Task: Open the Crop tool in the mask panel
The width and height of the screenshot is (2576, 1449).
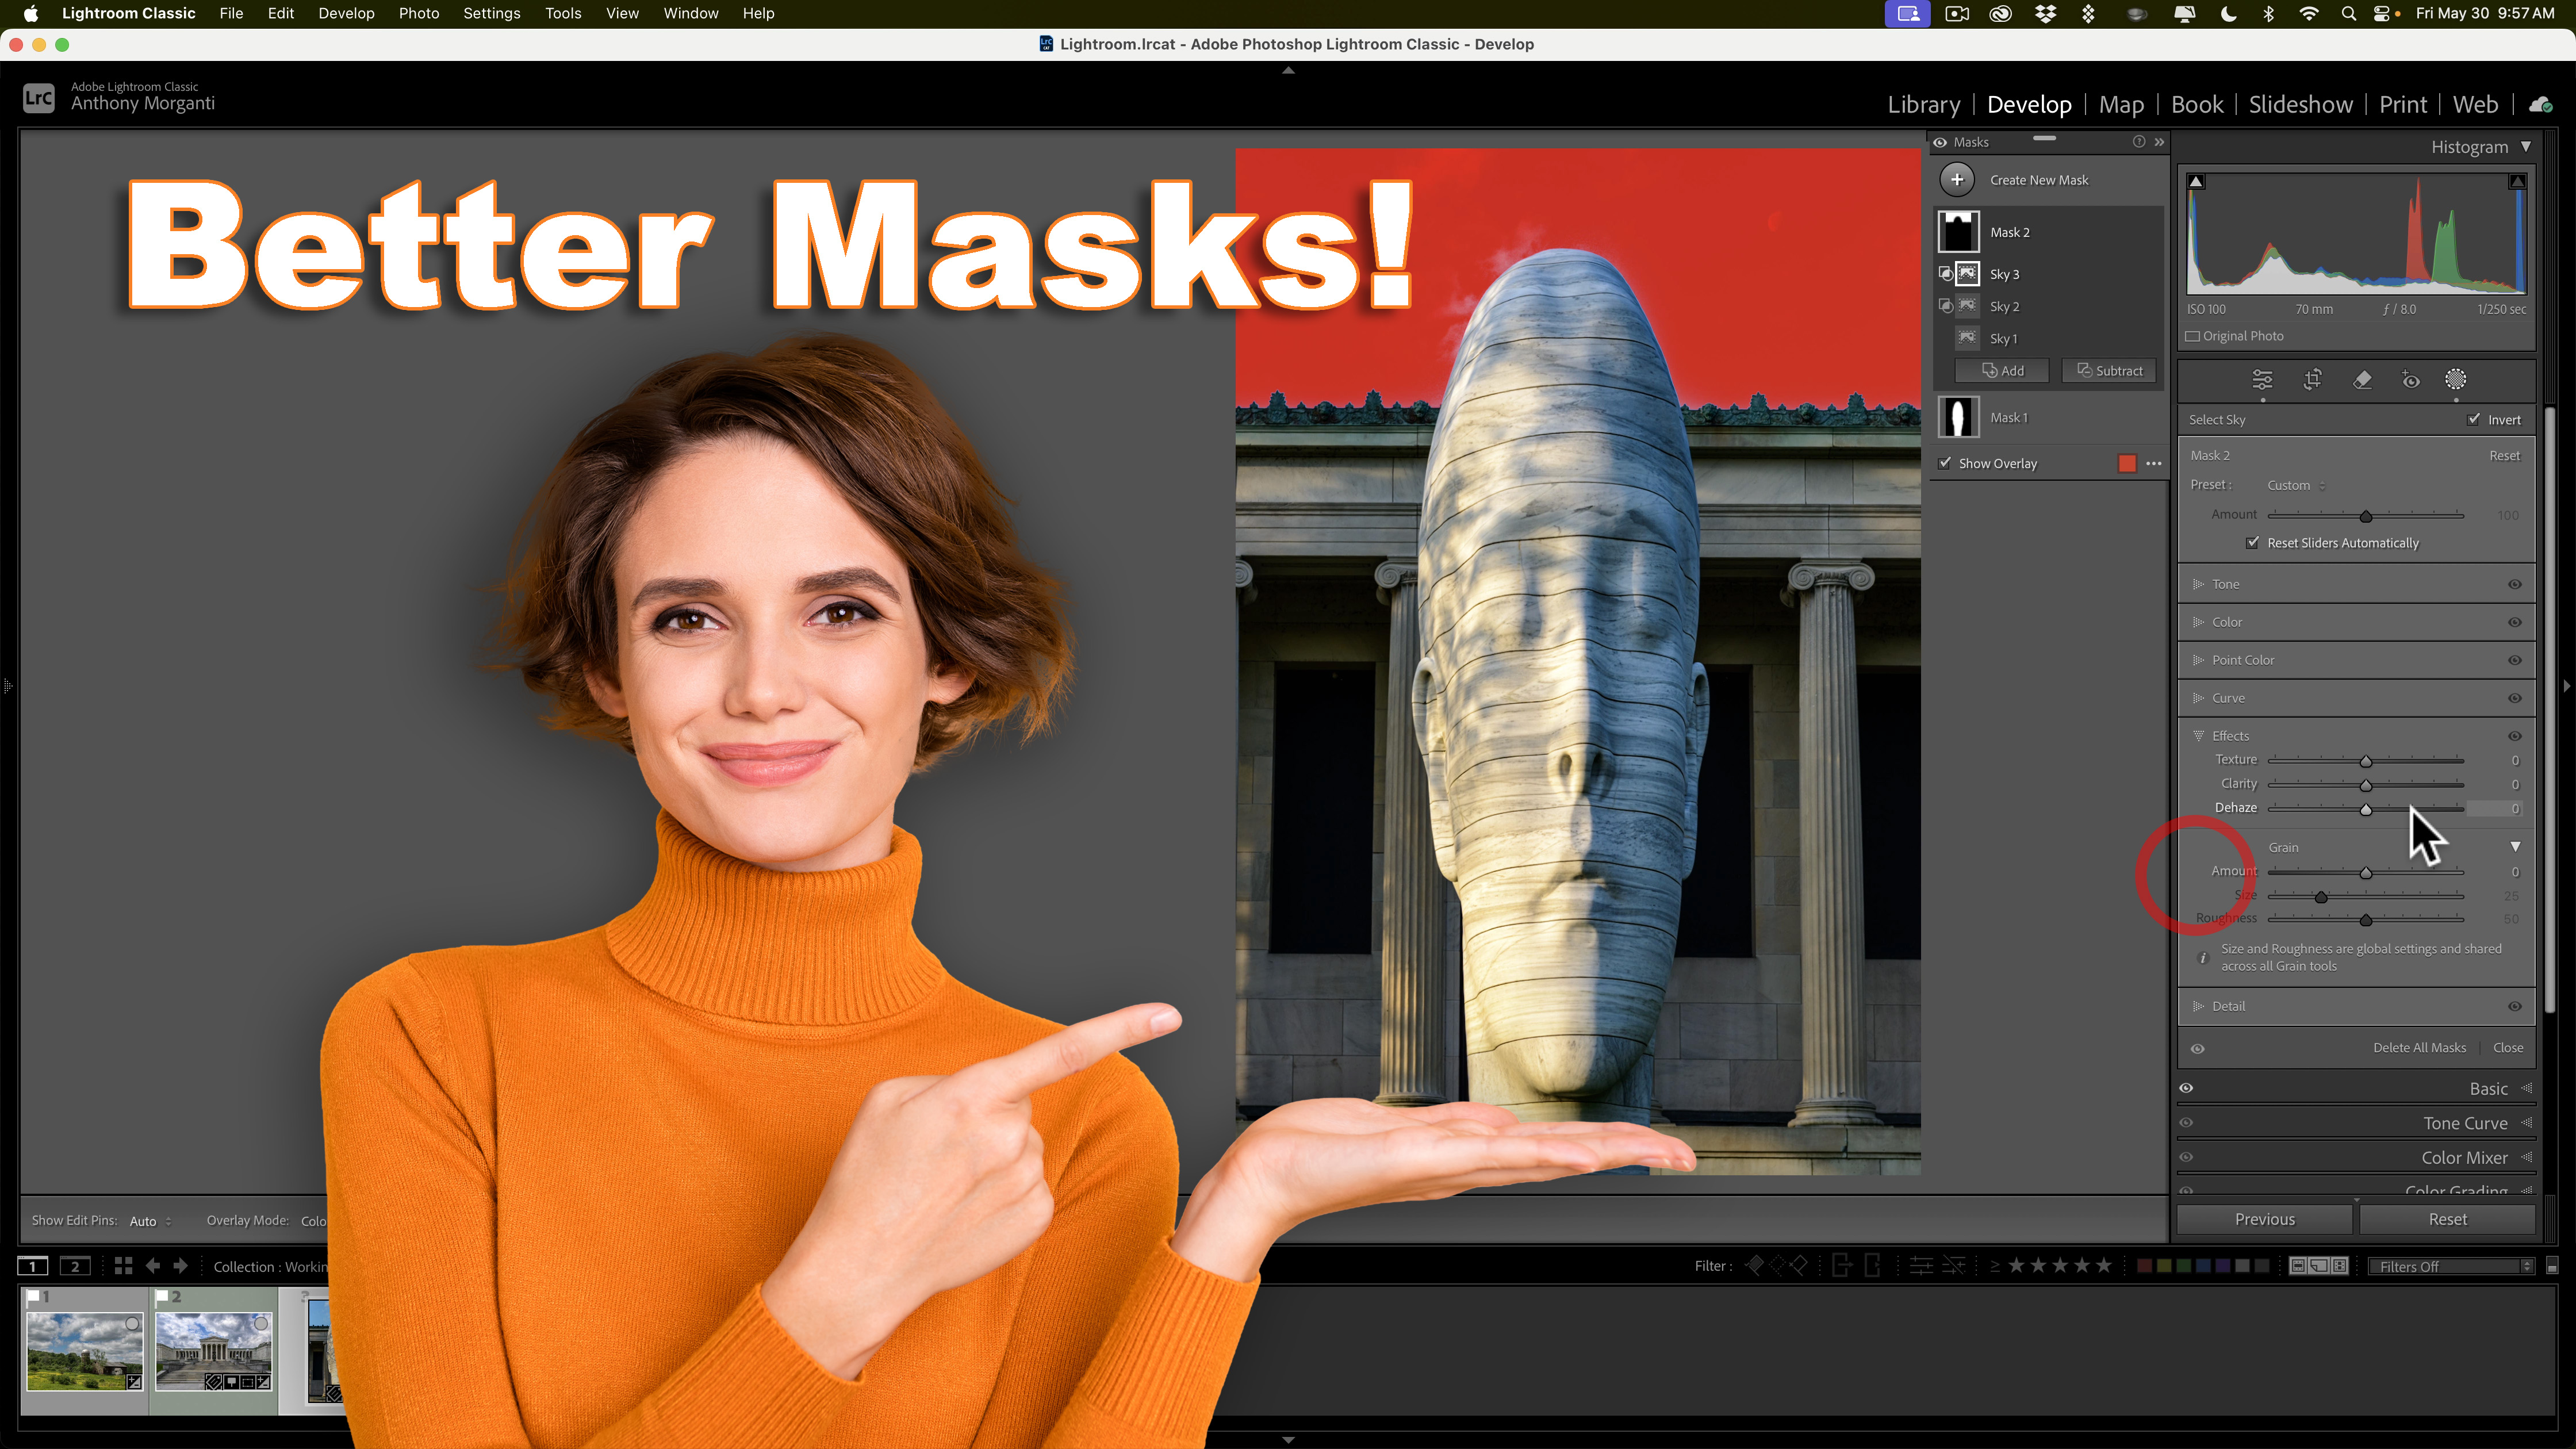Action: 2313,380
